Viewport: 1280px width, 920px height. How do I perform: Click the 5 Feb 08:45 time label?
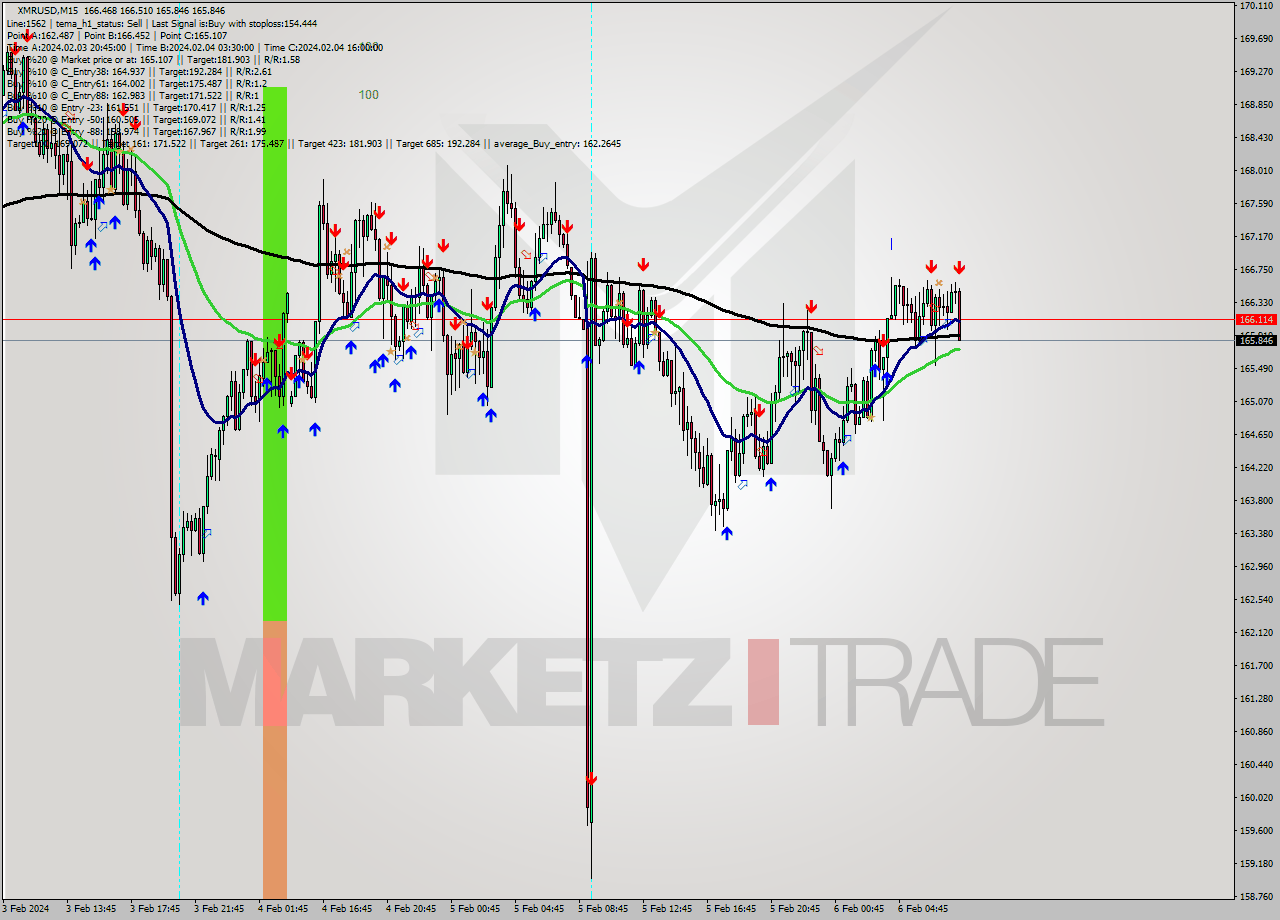(x=603, y=909)
